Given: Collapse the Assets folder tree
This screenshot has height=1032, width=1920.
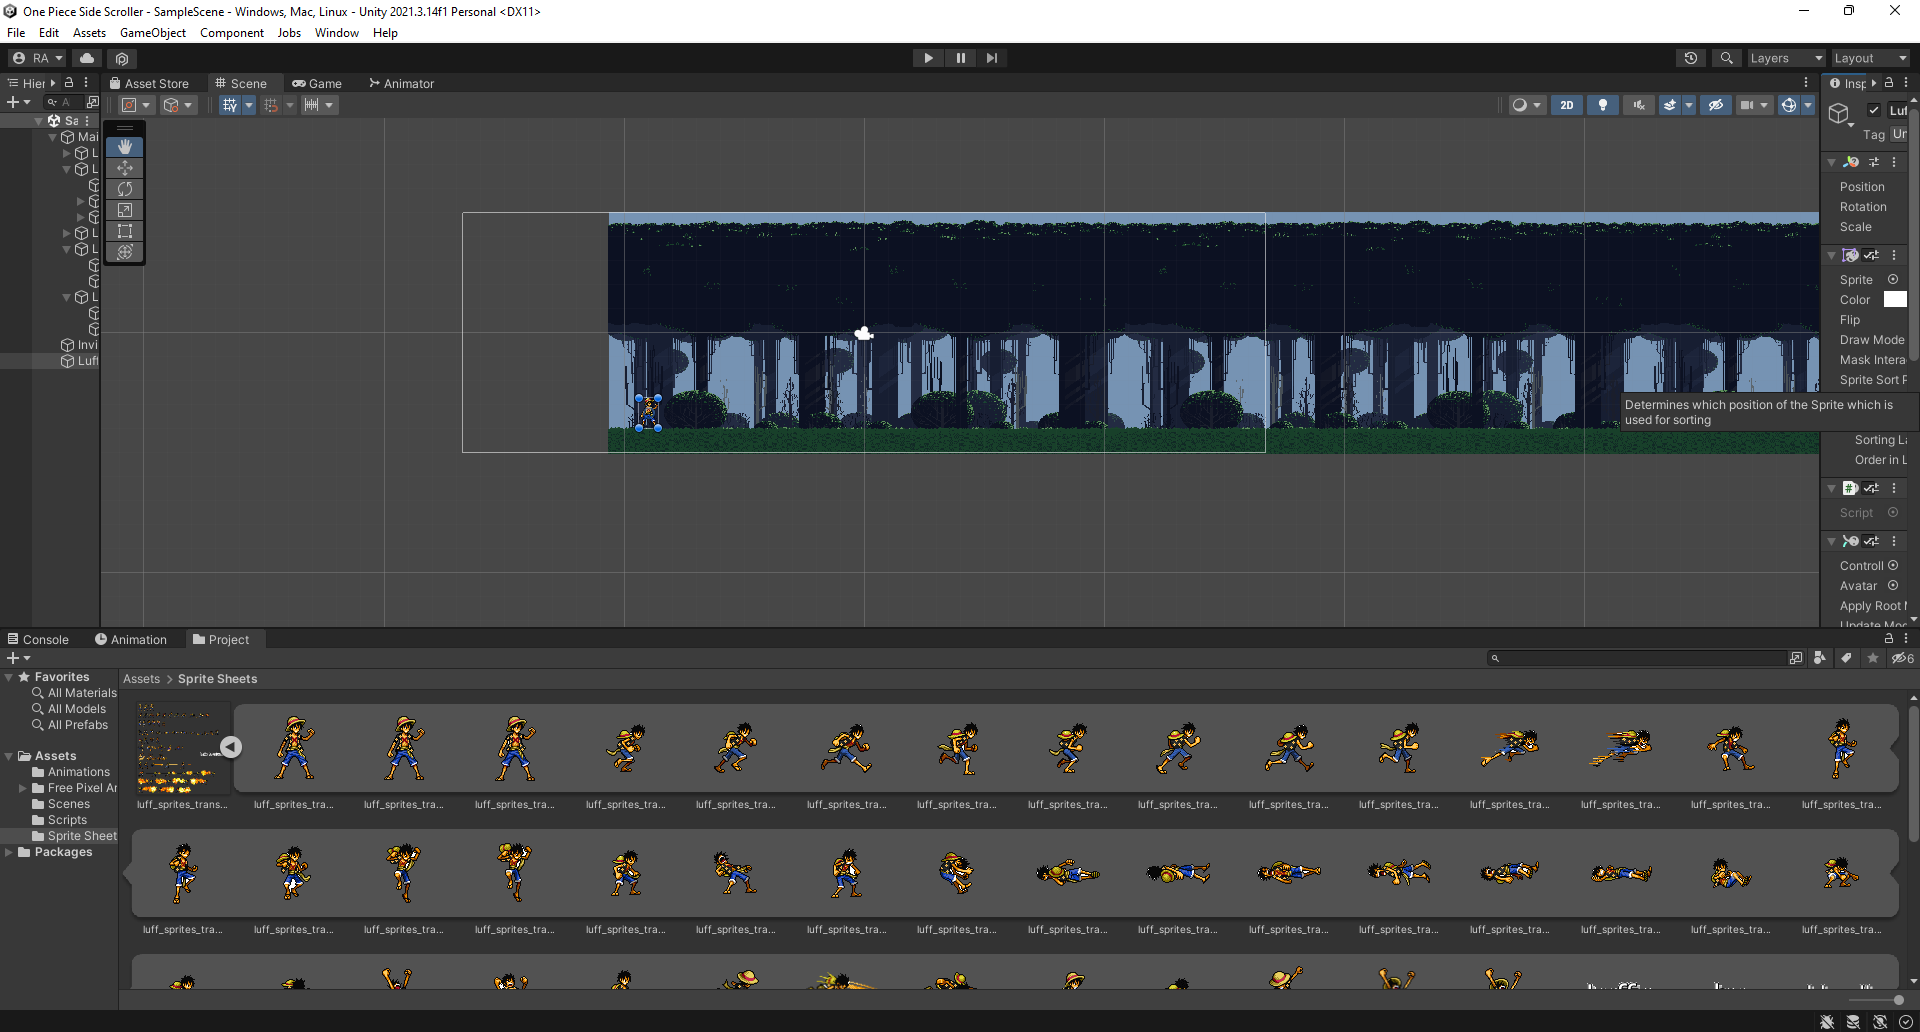Looking at the screenshot, I should [x=9, y=756].
